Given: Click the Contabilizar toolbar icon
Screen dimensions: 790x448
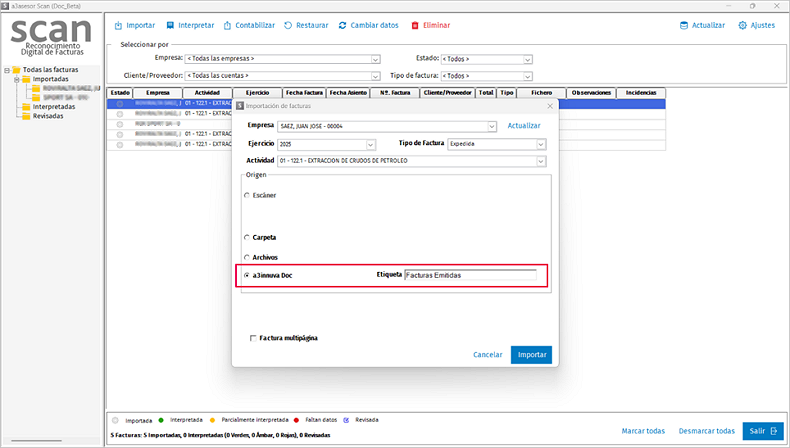Looking at the screenshot, I should pos(227,25).
